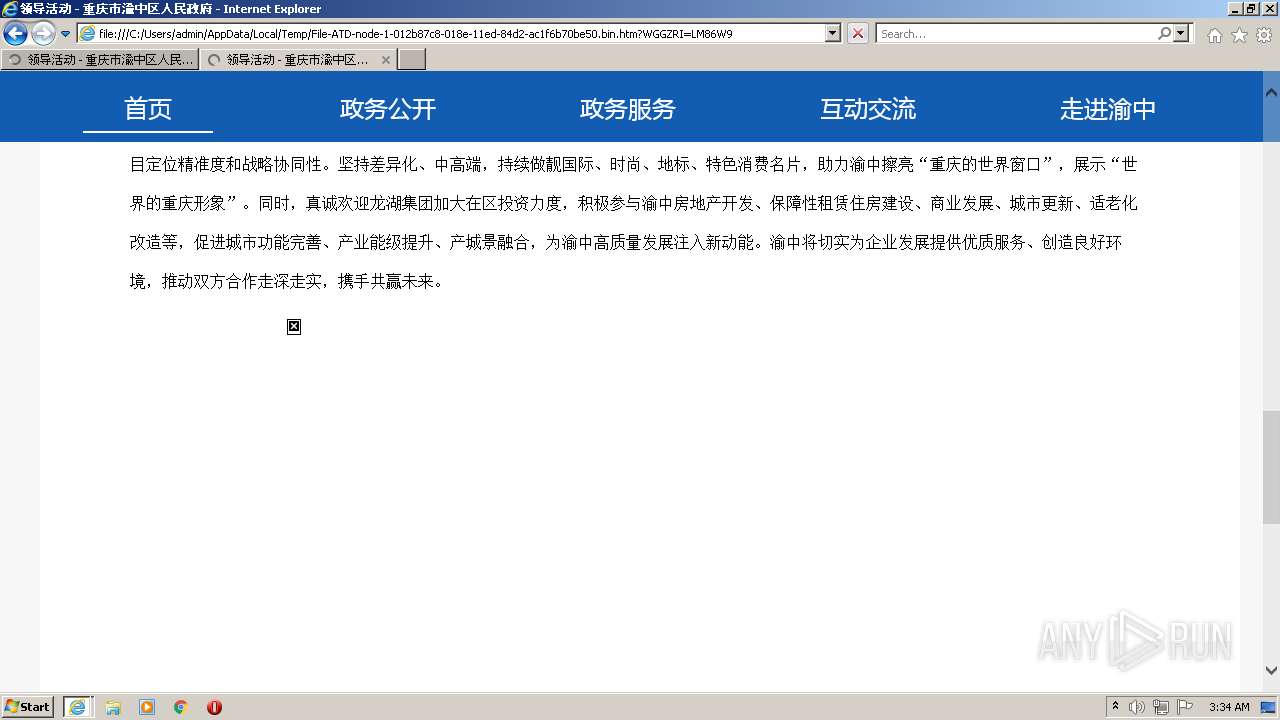Click the Search box in Internet Explorer
Image resolution: width=1280 pixels, height=720 pixels.
(1016, 33)
